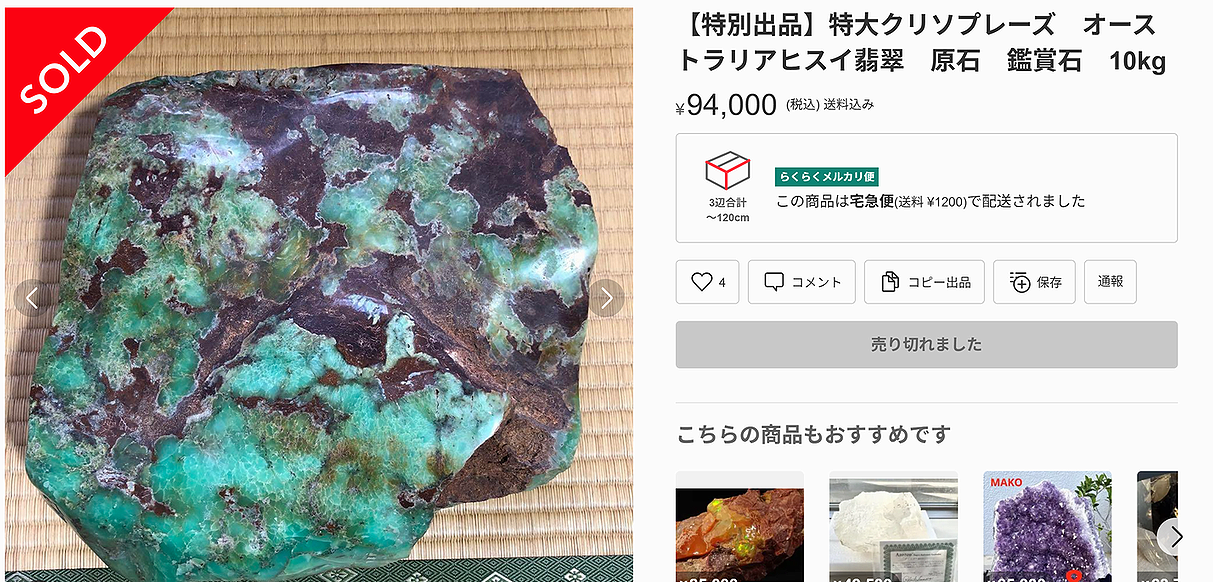1213x582 pixels.
Task: Open the 通報 report button
Action: click(x=1110, y=282)
